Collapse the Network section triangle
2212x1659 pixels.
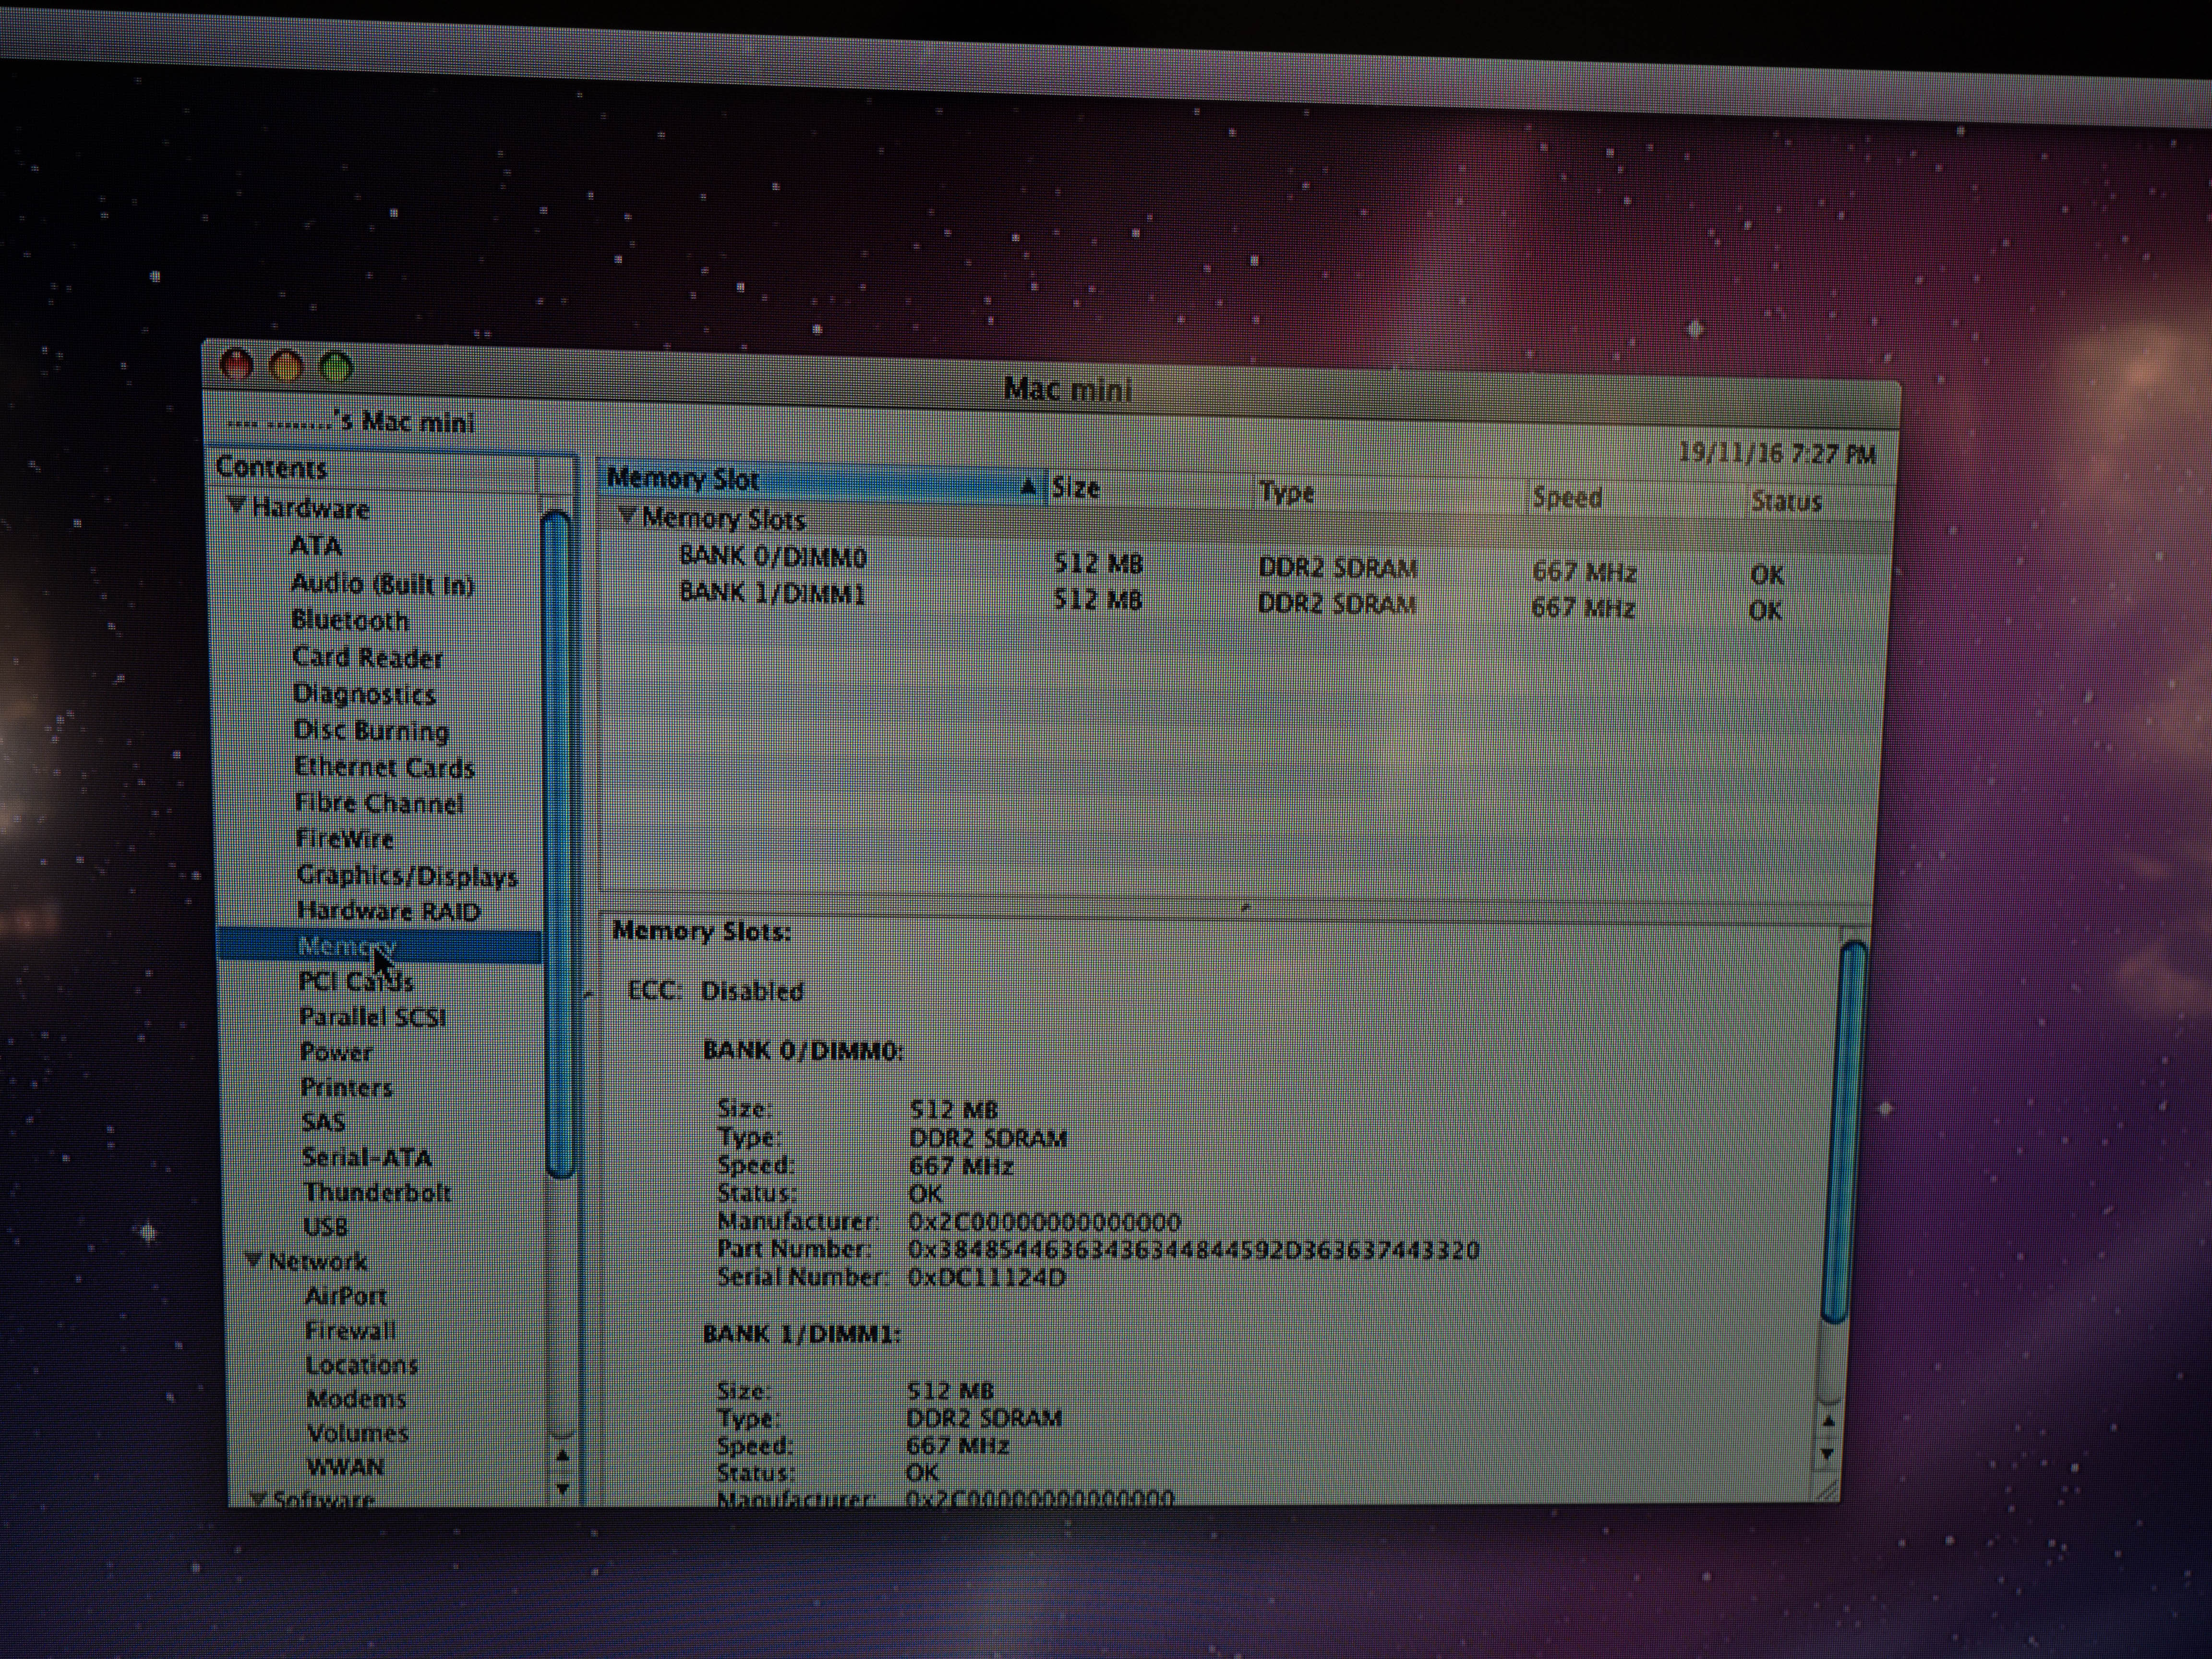(254, 1260)
